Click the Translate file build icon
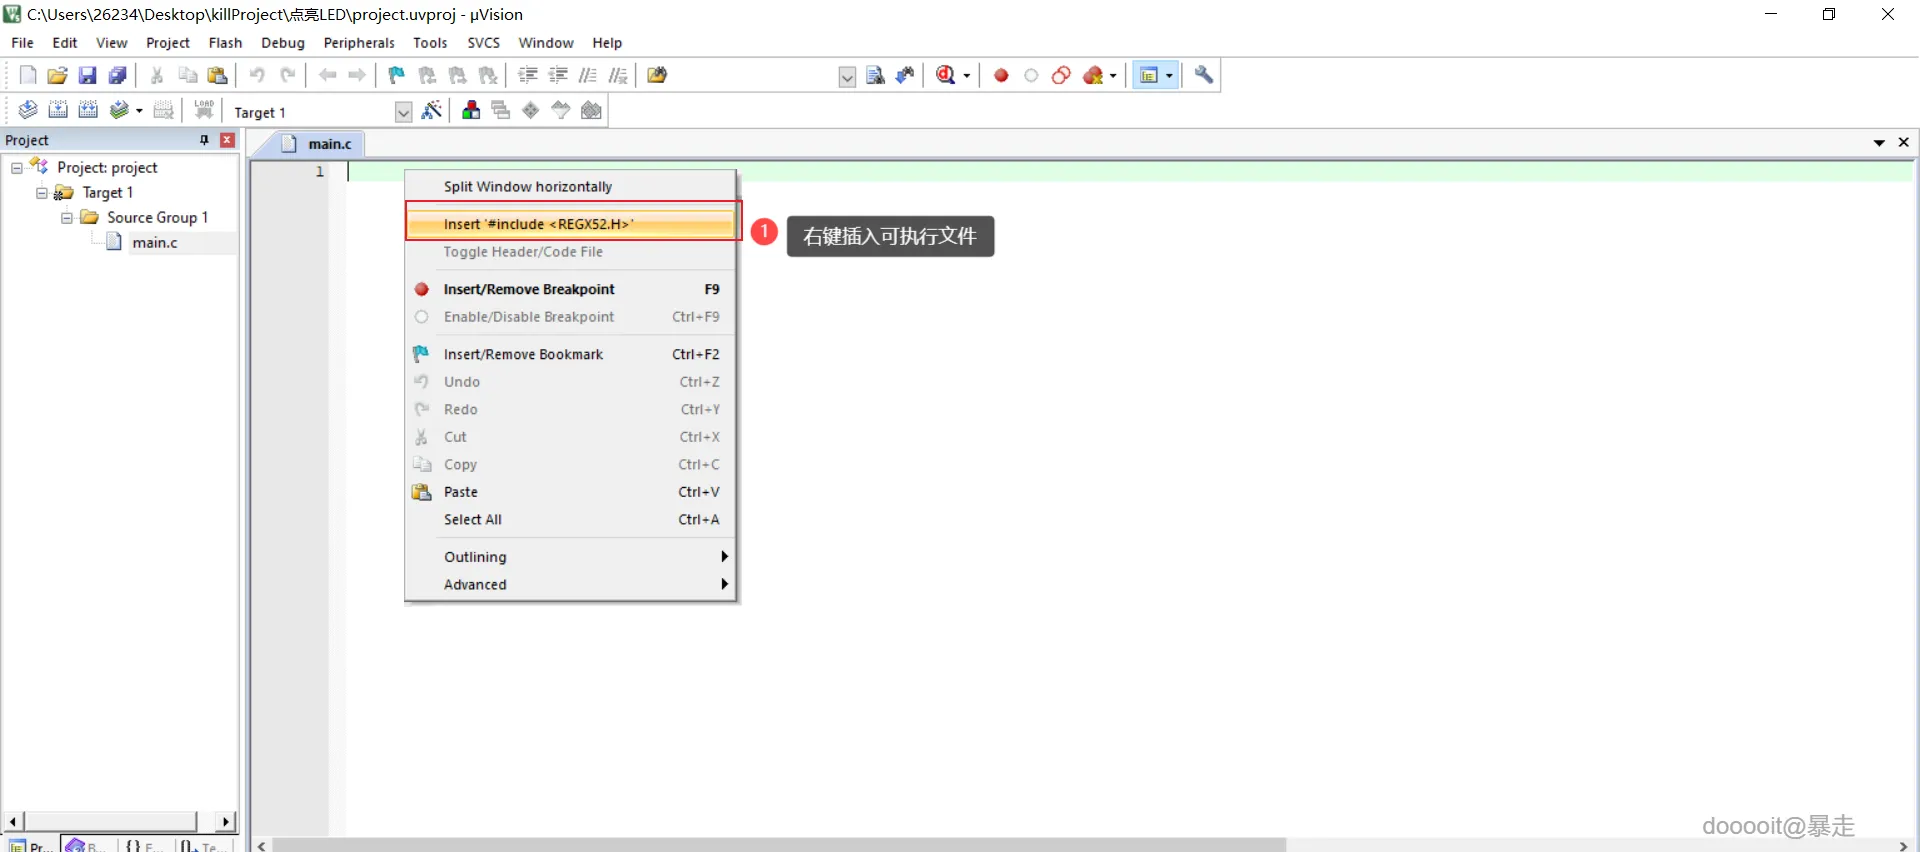 click(x=28, y=110)
